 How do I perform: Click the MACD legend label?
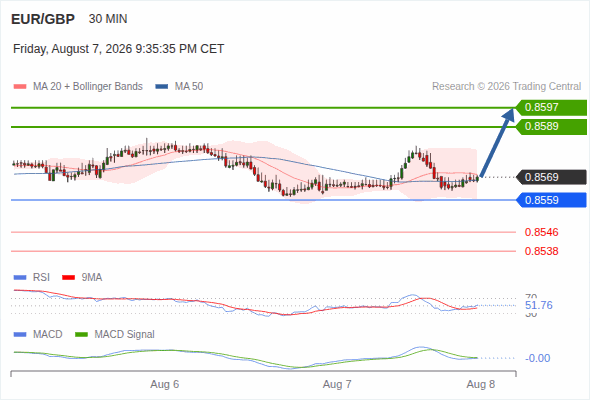coord(48,334)
